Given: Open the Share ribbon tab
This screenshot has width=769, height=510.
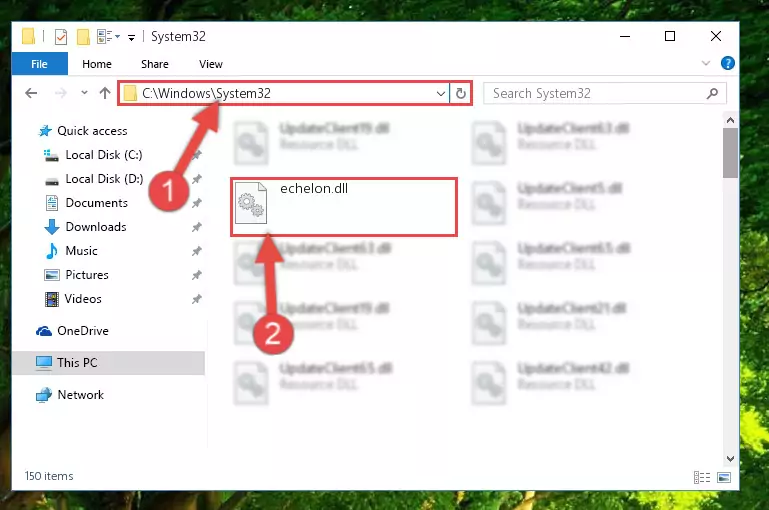Looking at the screenshot, I should coord(154,64).
